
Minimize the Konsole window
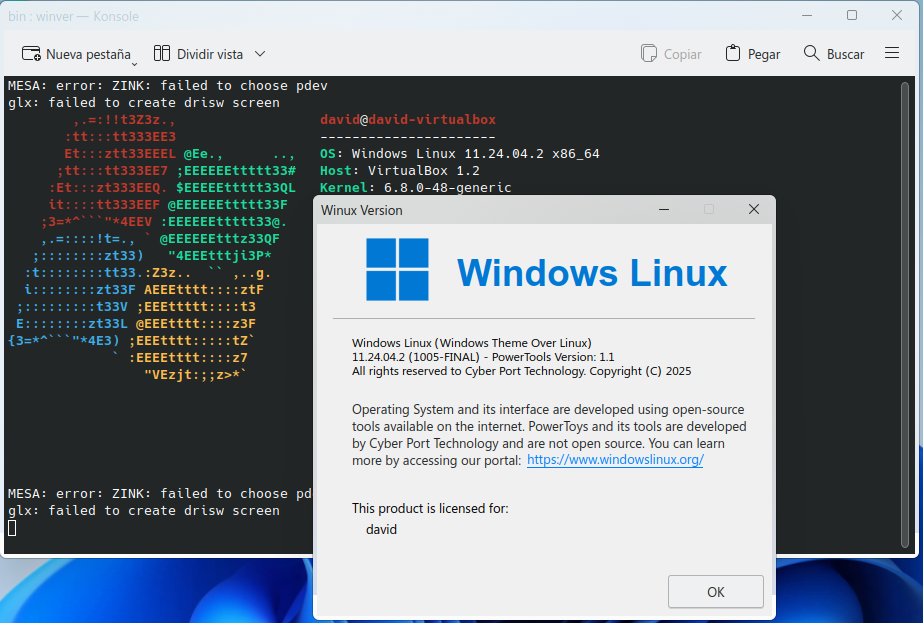[806, 16]
